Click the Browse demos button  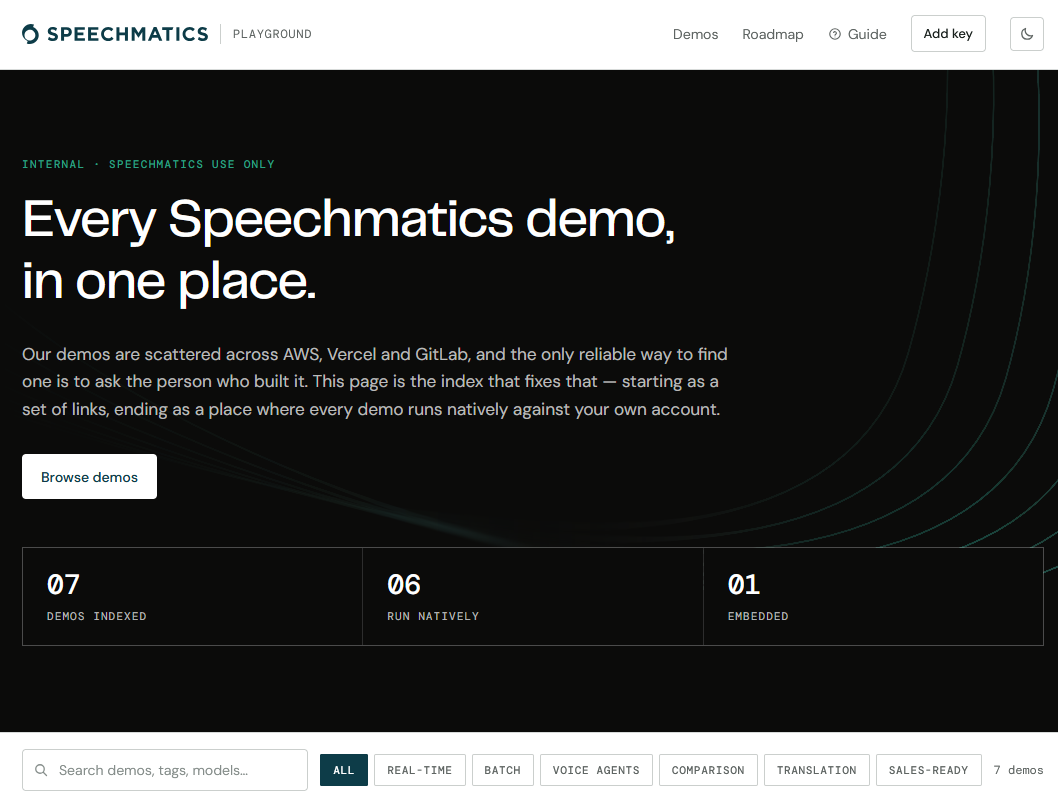point(89,476)
